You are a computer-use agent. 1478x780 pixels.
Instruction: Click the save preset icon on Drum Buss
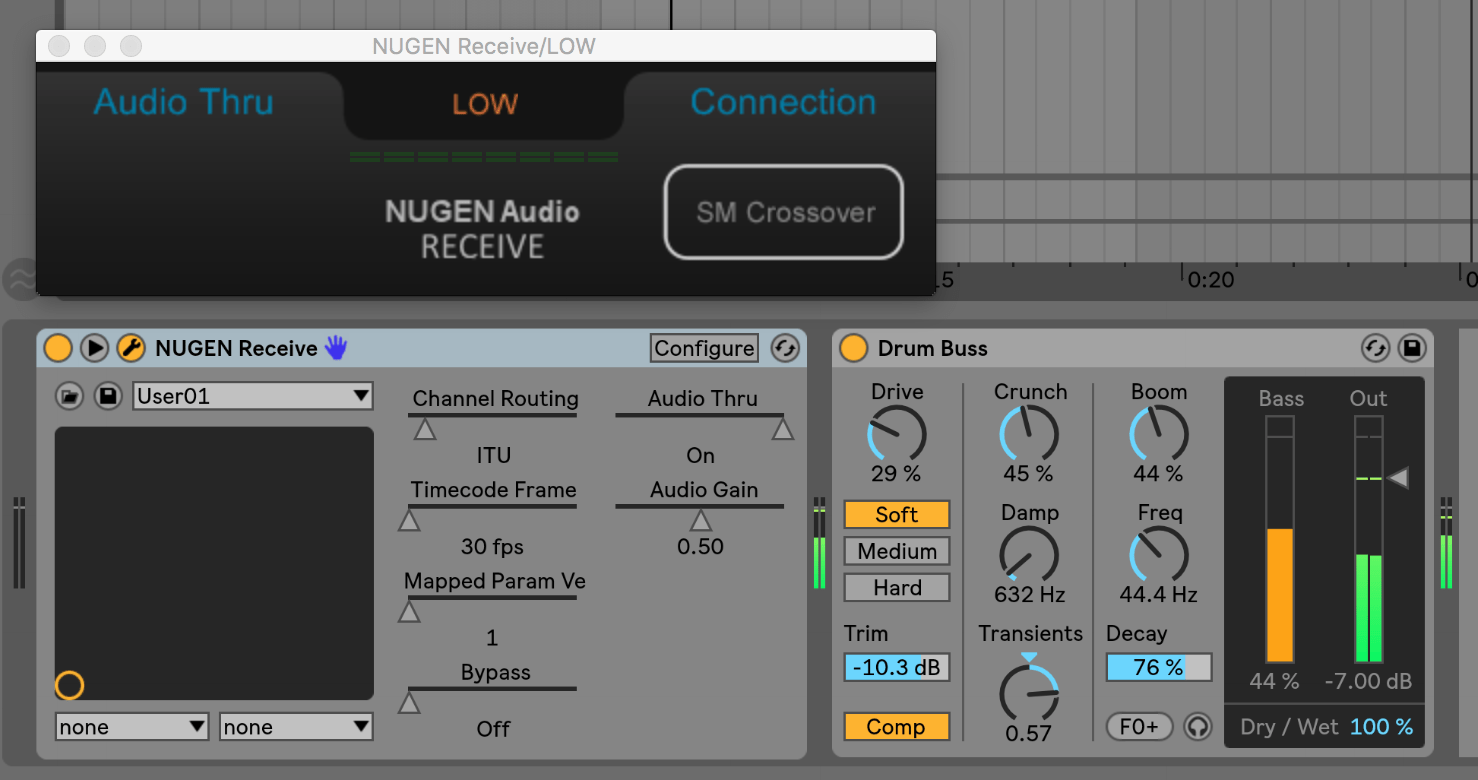coord(1412,348)
